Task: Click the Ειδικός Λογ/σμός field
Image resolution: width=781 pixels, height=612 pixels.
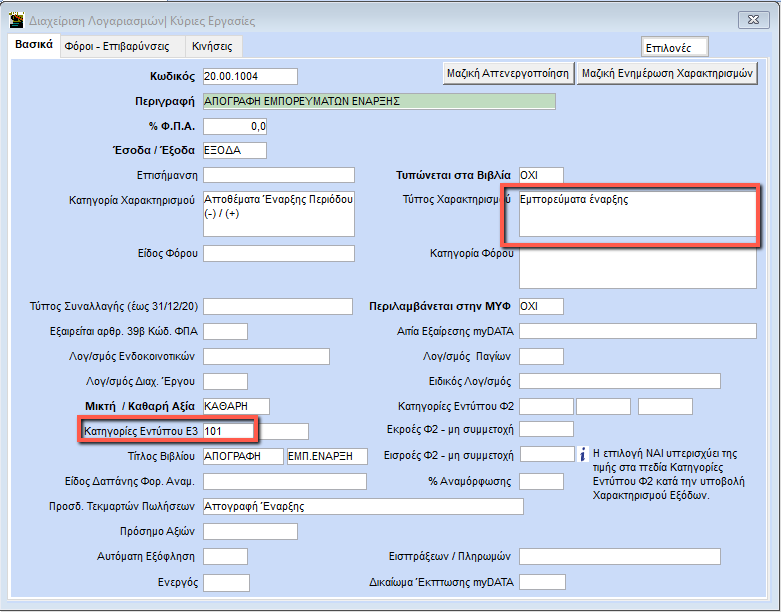Action: coord(620,381)
